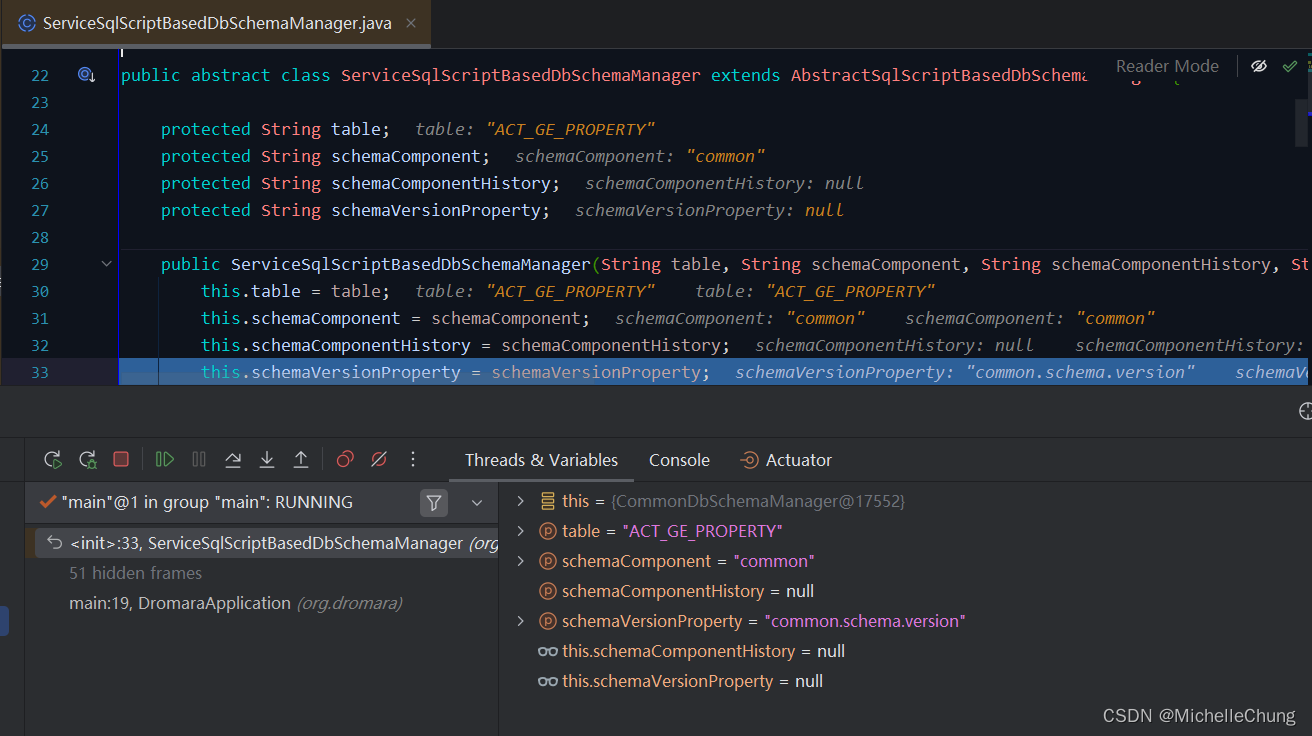
Task: Click the editor's vertical scrollbar thumb
Action: [x=1301, y=123]
